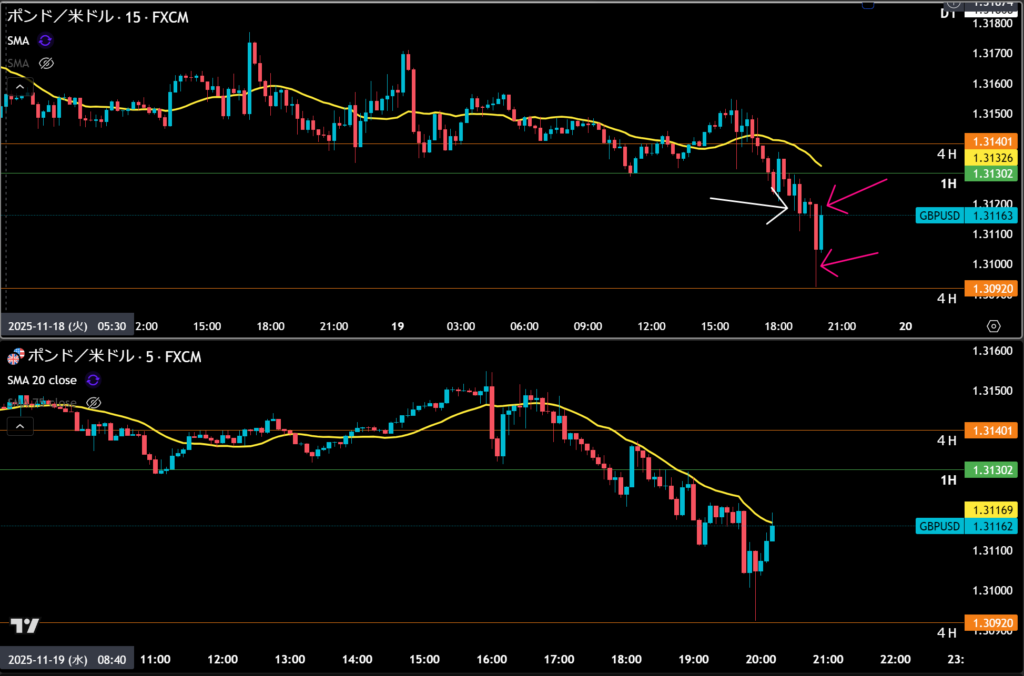The image size is (1024, 676).
Task: Unhide the second SMA on the 5-minute chart
Action: tap(93, 402)
